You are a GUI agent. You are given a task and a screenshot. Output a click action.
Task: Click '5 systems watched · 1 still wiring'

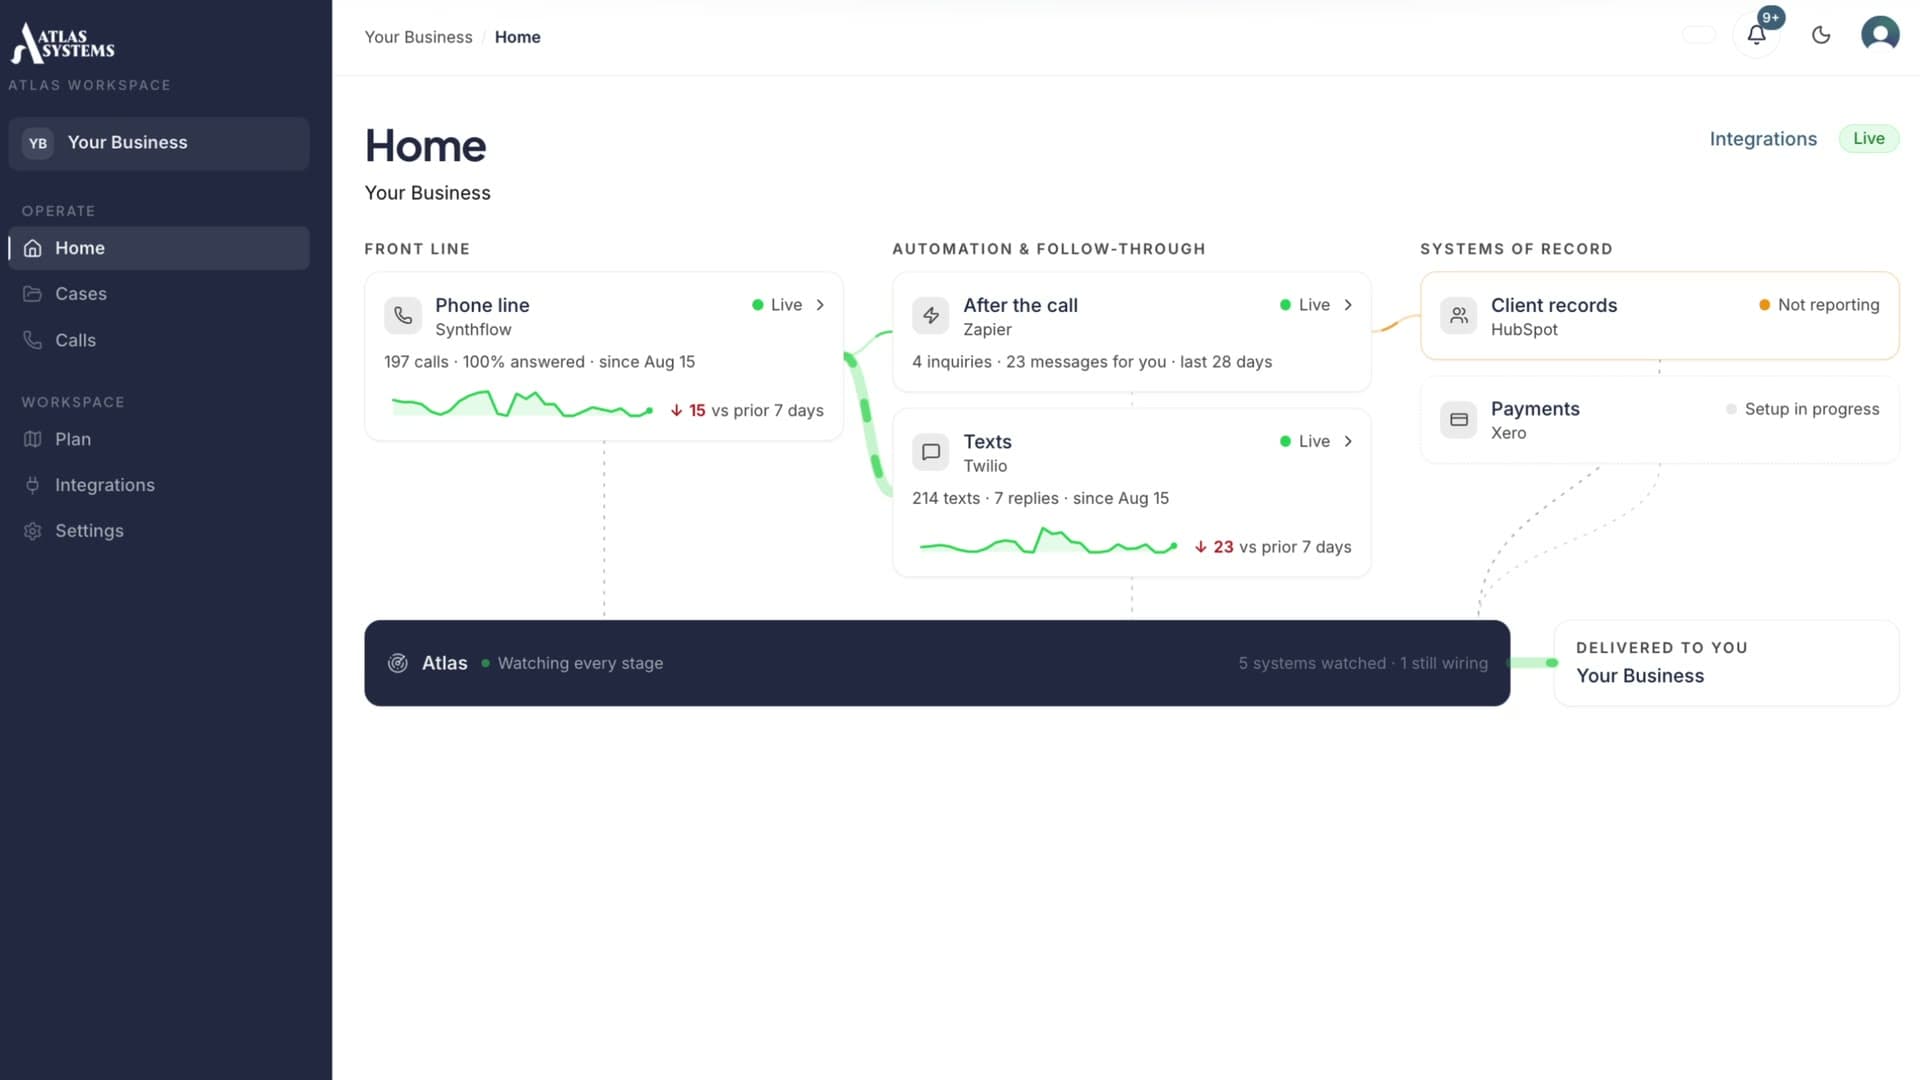[1363, 663]
